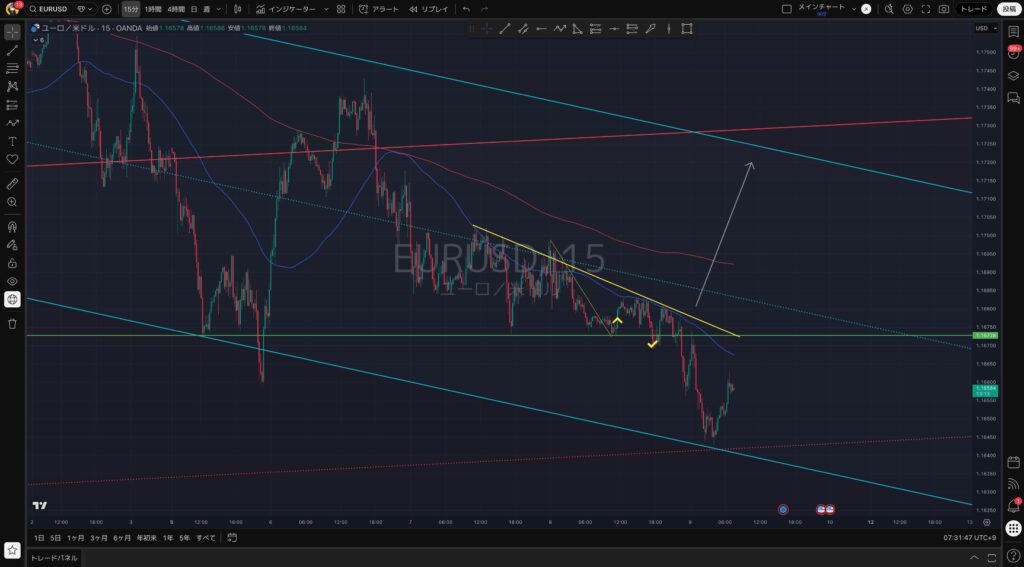Pick the rectangle tool in floating drawing toolbar
This screenshot has height=567, width=1024.
coord(686,29)
